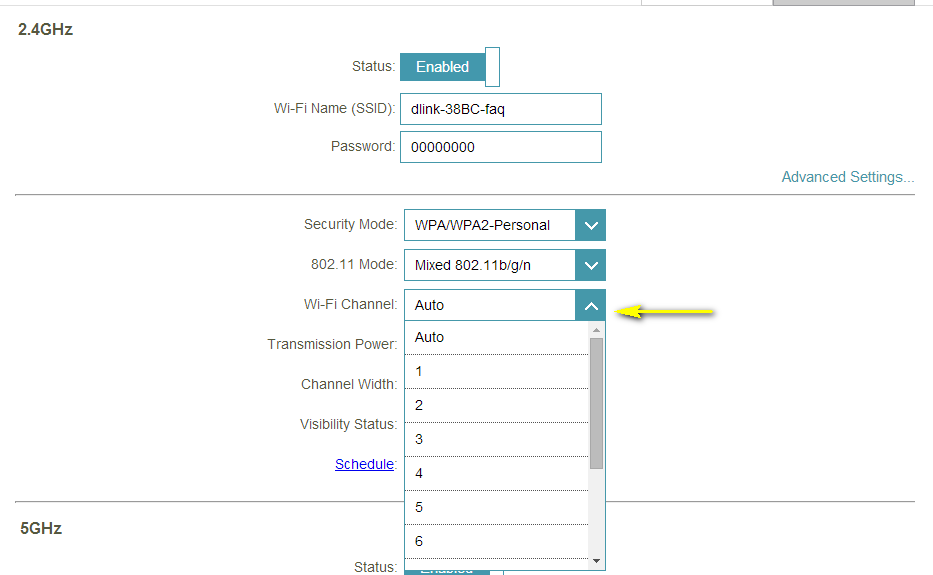
Task: Collapse the Wi-Fi Channel dropdown arrow
Action: (x=591, y=305)
